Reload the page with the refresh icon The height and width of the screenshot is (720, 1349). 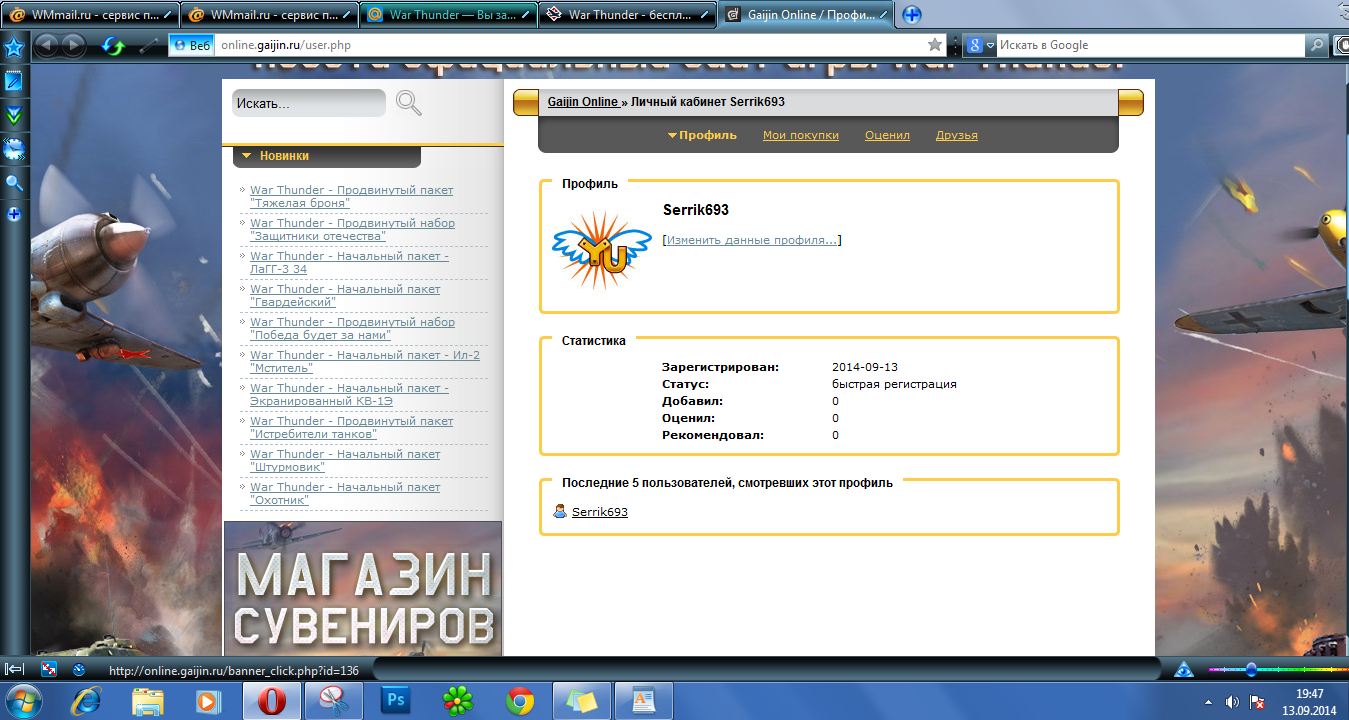pyautogui.click(x=113, y=45)
